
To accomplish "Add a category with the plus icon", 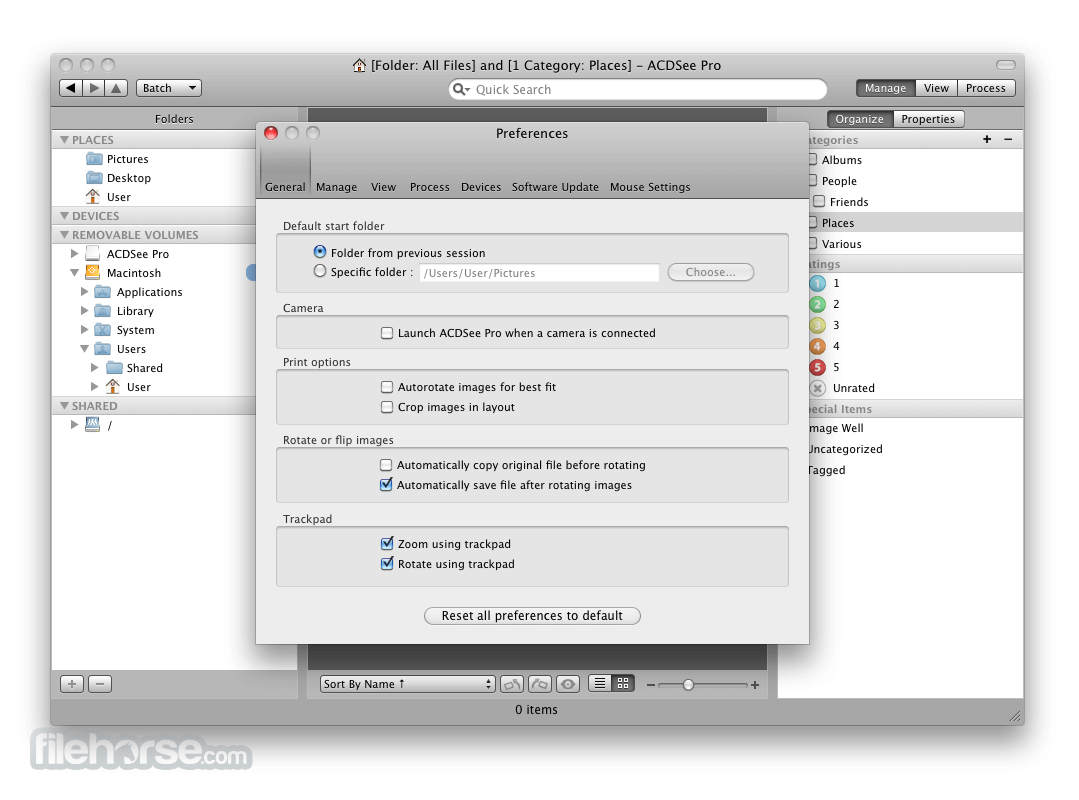I will (987, 140).
